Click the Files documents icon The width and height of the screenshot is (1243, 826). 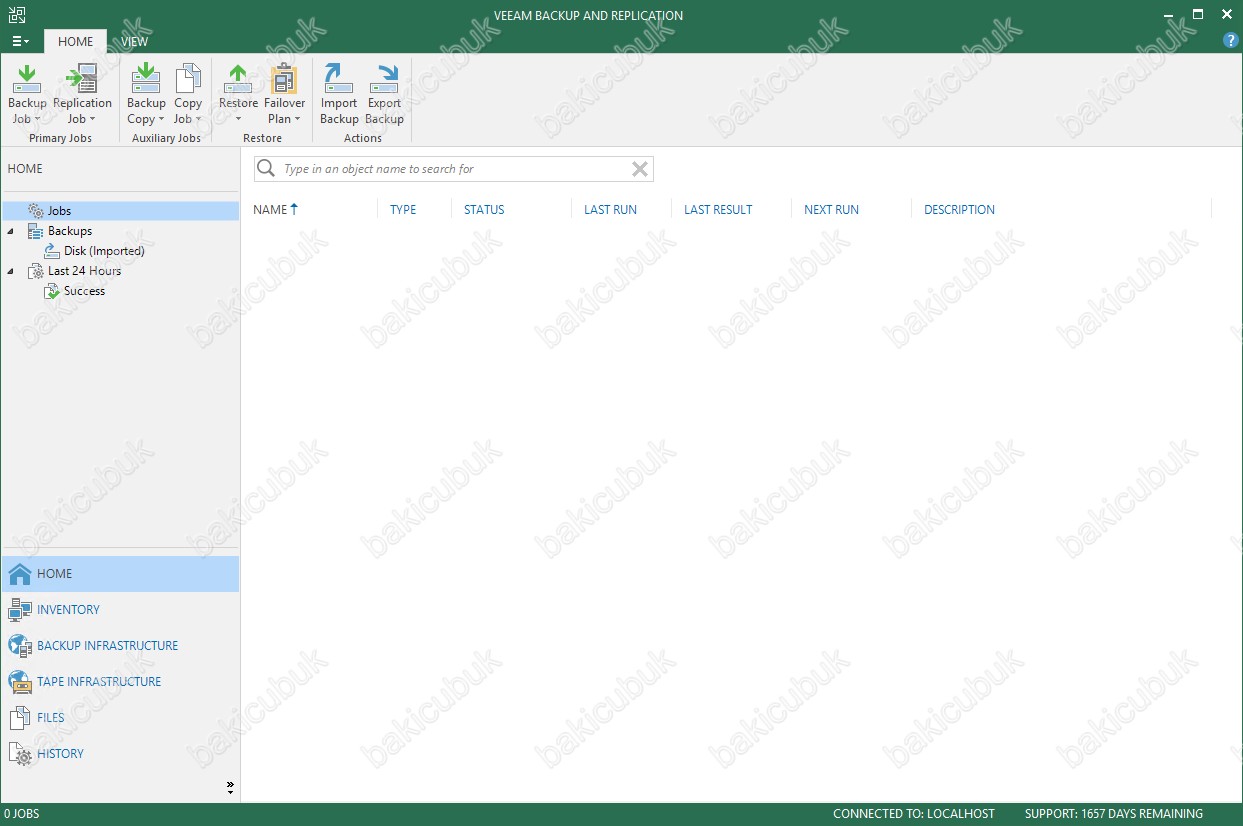pos(20,718)
